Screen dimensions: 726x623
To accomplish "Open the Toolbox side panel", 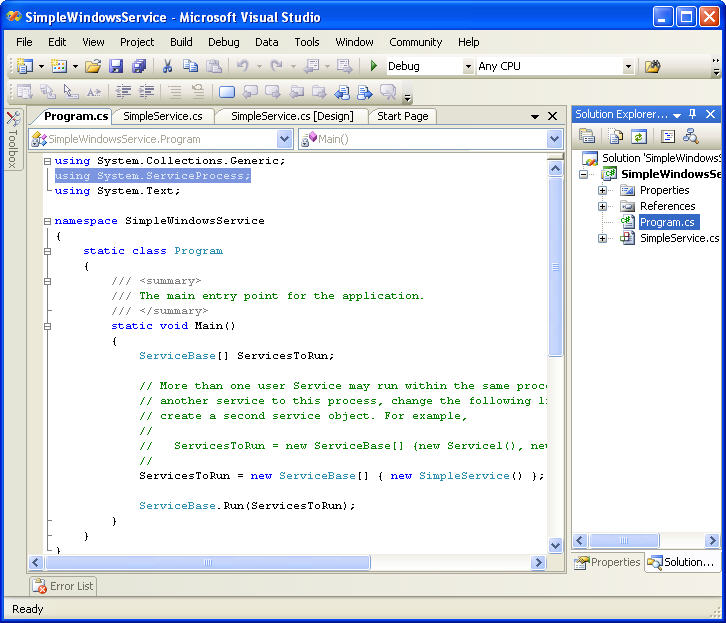I will point(13,139).
